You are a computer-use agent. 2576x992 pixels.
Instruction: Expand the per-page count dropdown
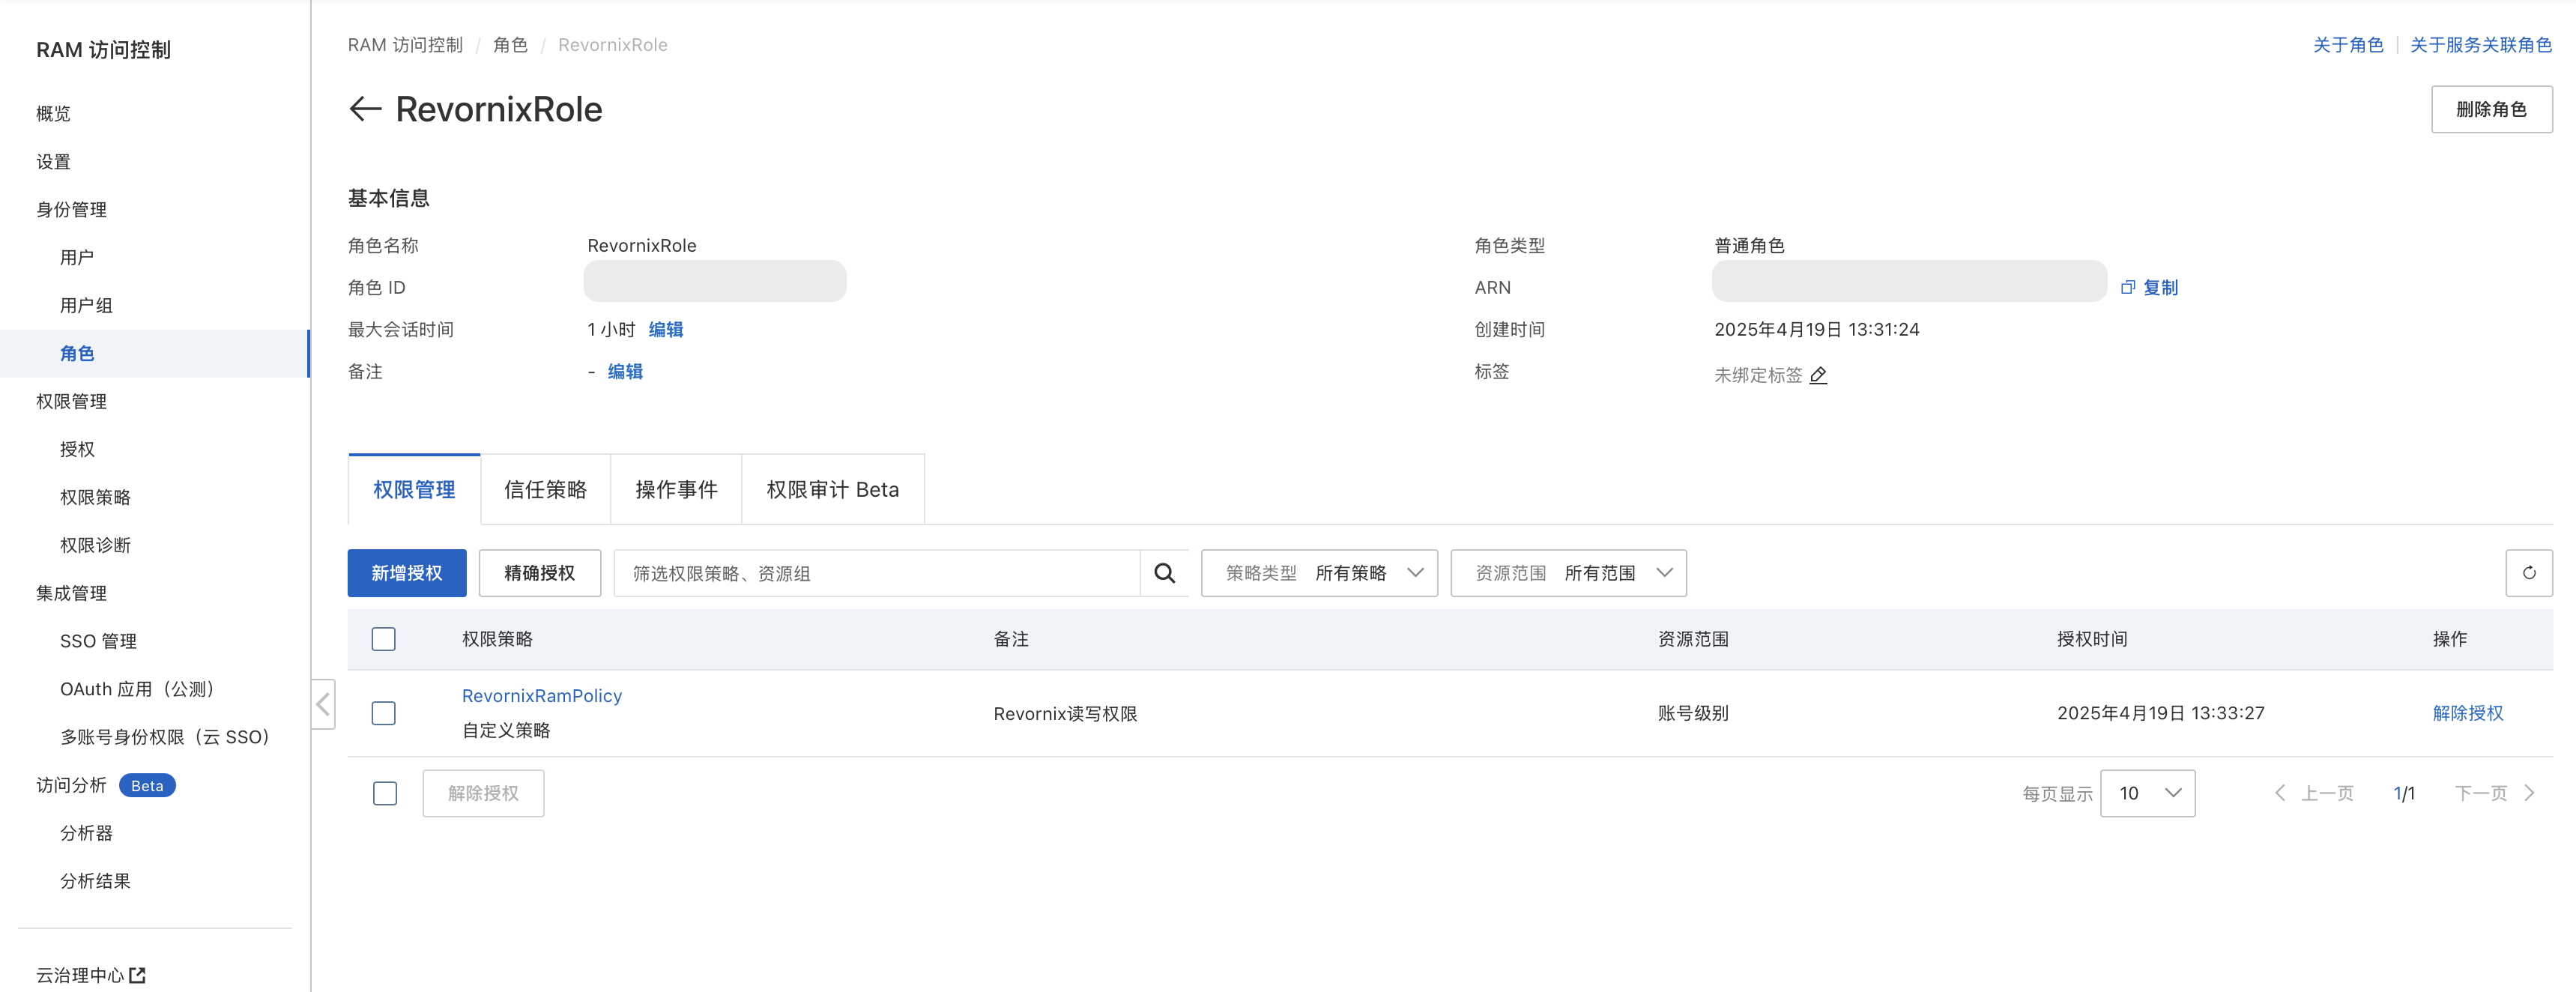(2147, 793)
